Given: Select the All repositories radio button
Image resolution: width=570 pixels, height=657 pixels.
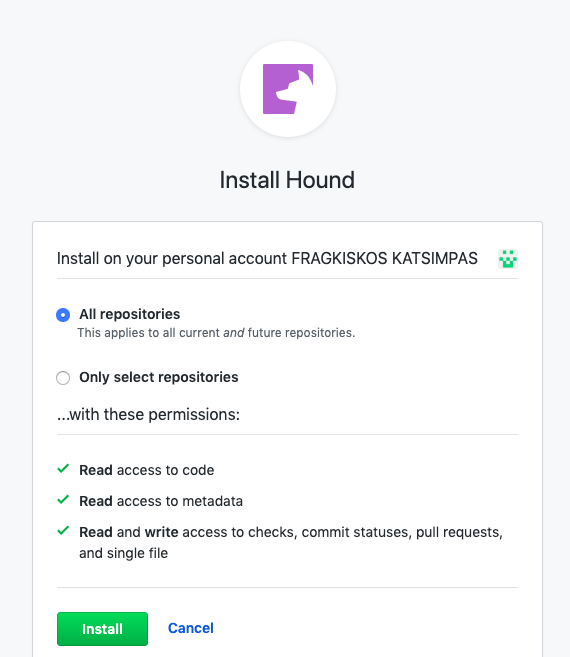Looking at the screenshot, I should coord(63,315).
